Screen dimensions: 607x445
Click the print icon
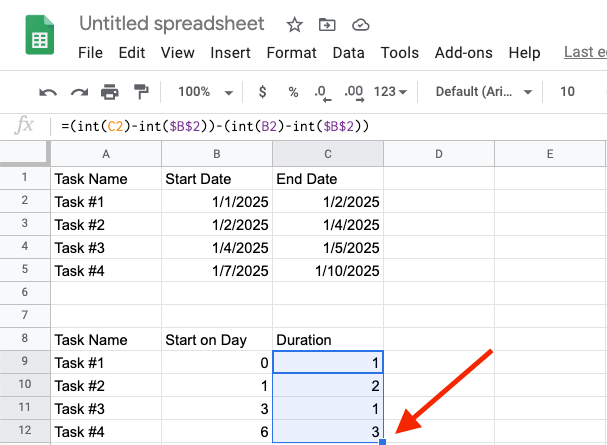[x=109, y=92]
